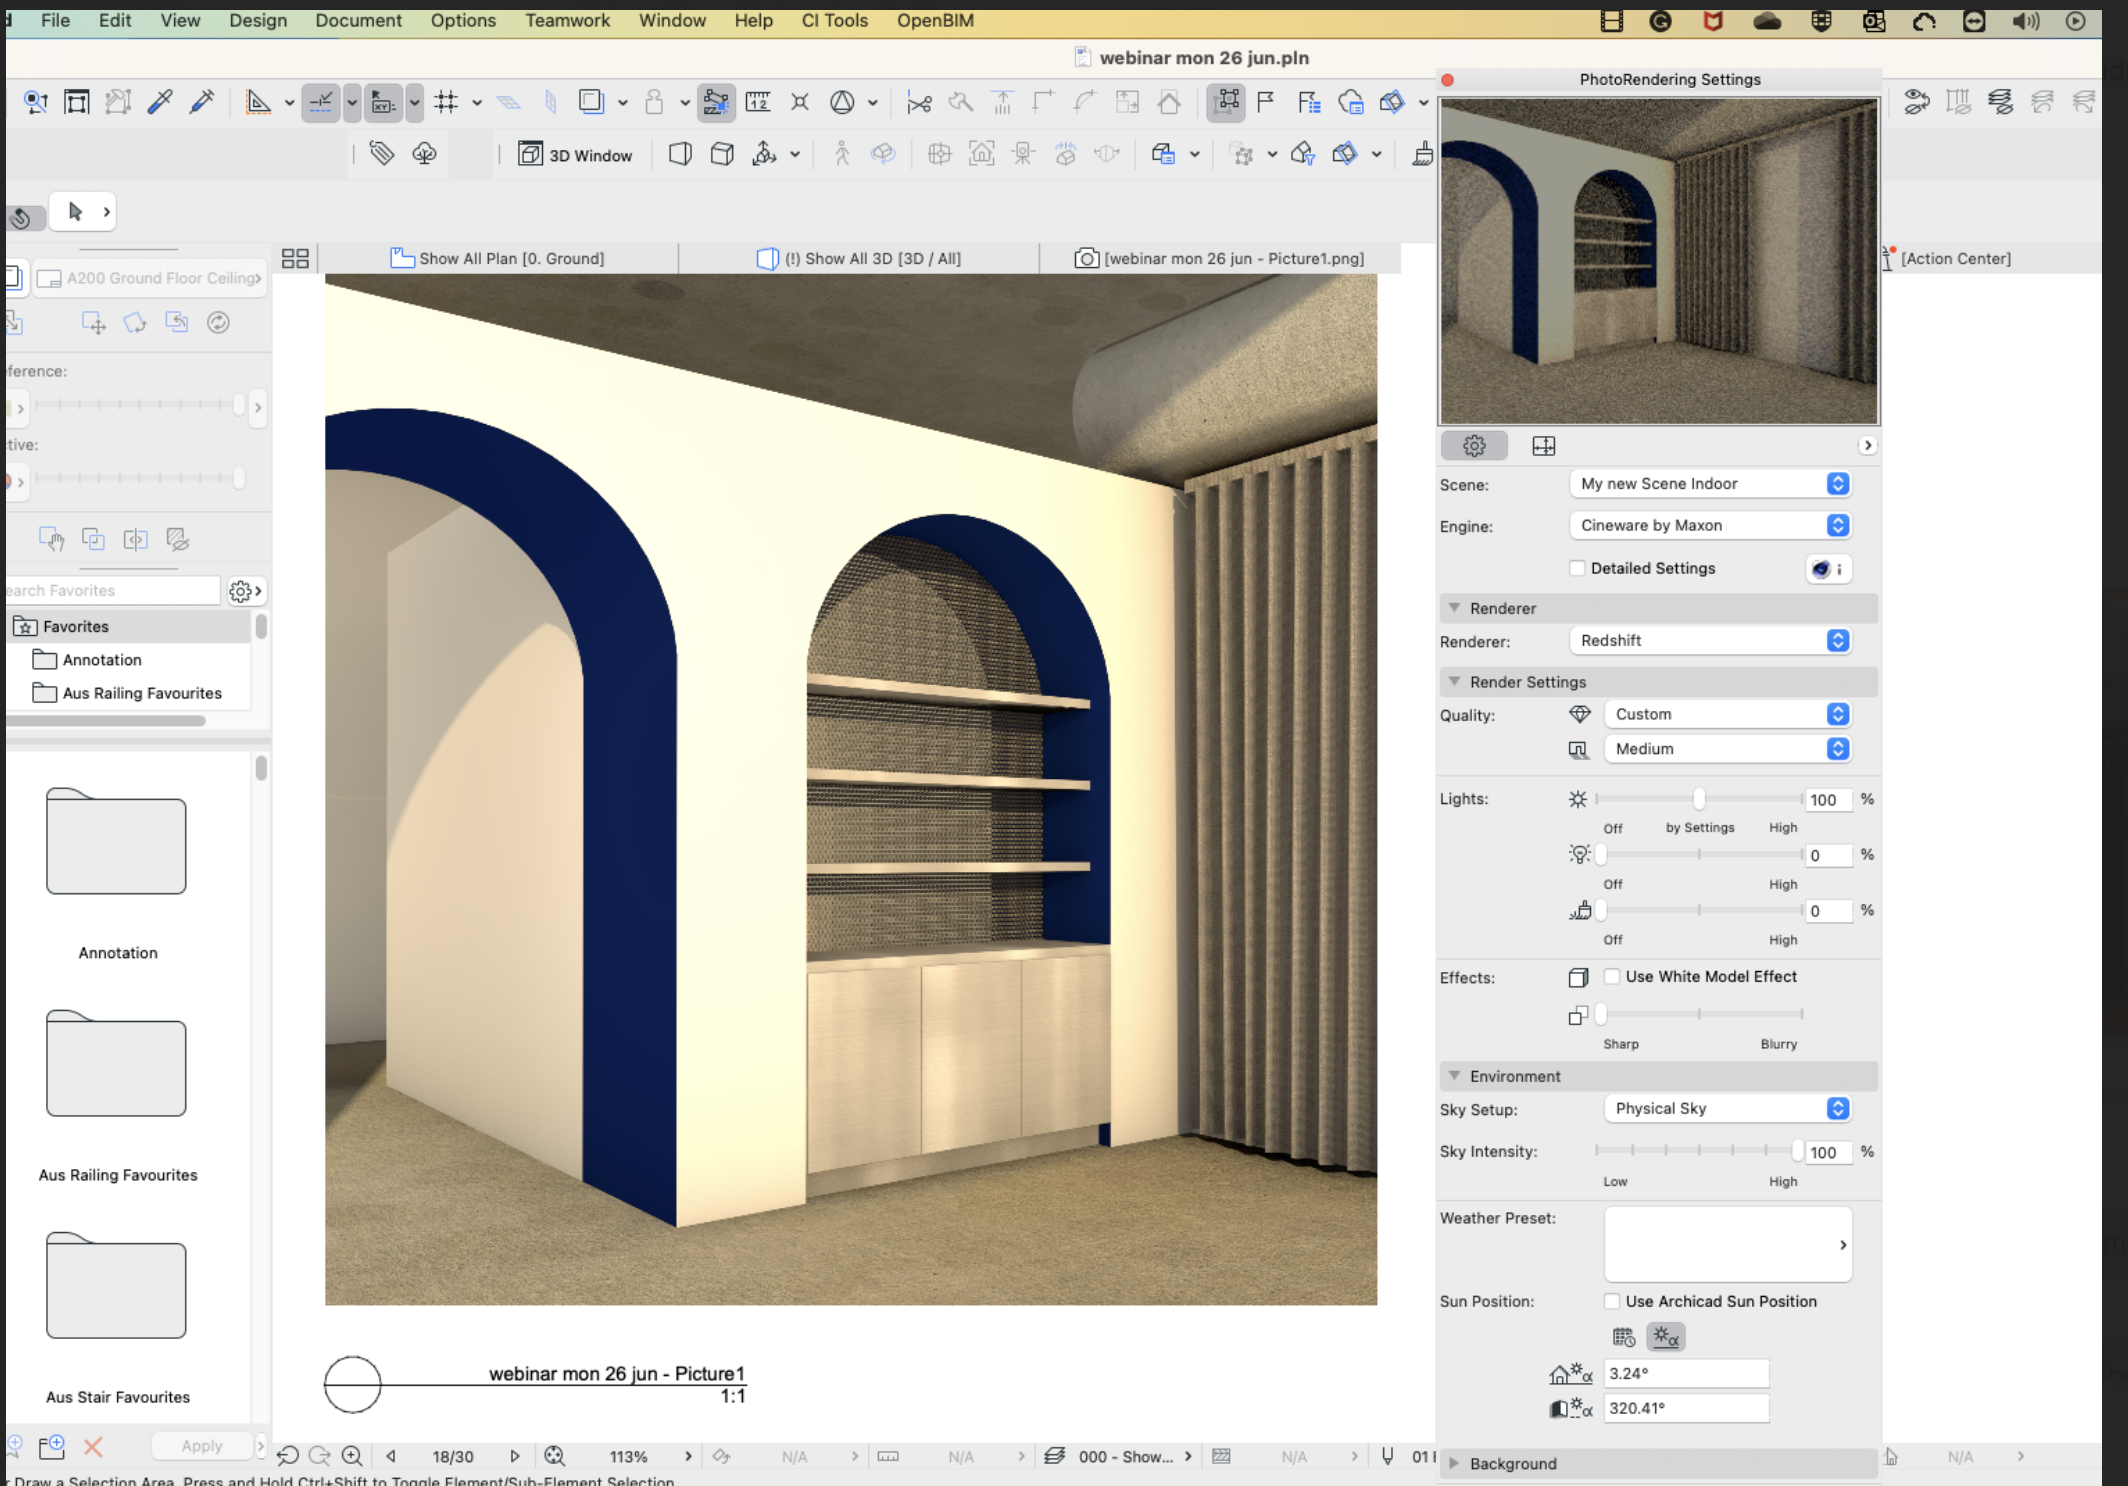Enable the Detailed Settings checkbox
2128x1486 pixels.
[x=1577, y=568]
